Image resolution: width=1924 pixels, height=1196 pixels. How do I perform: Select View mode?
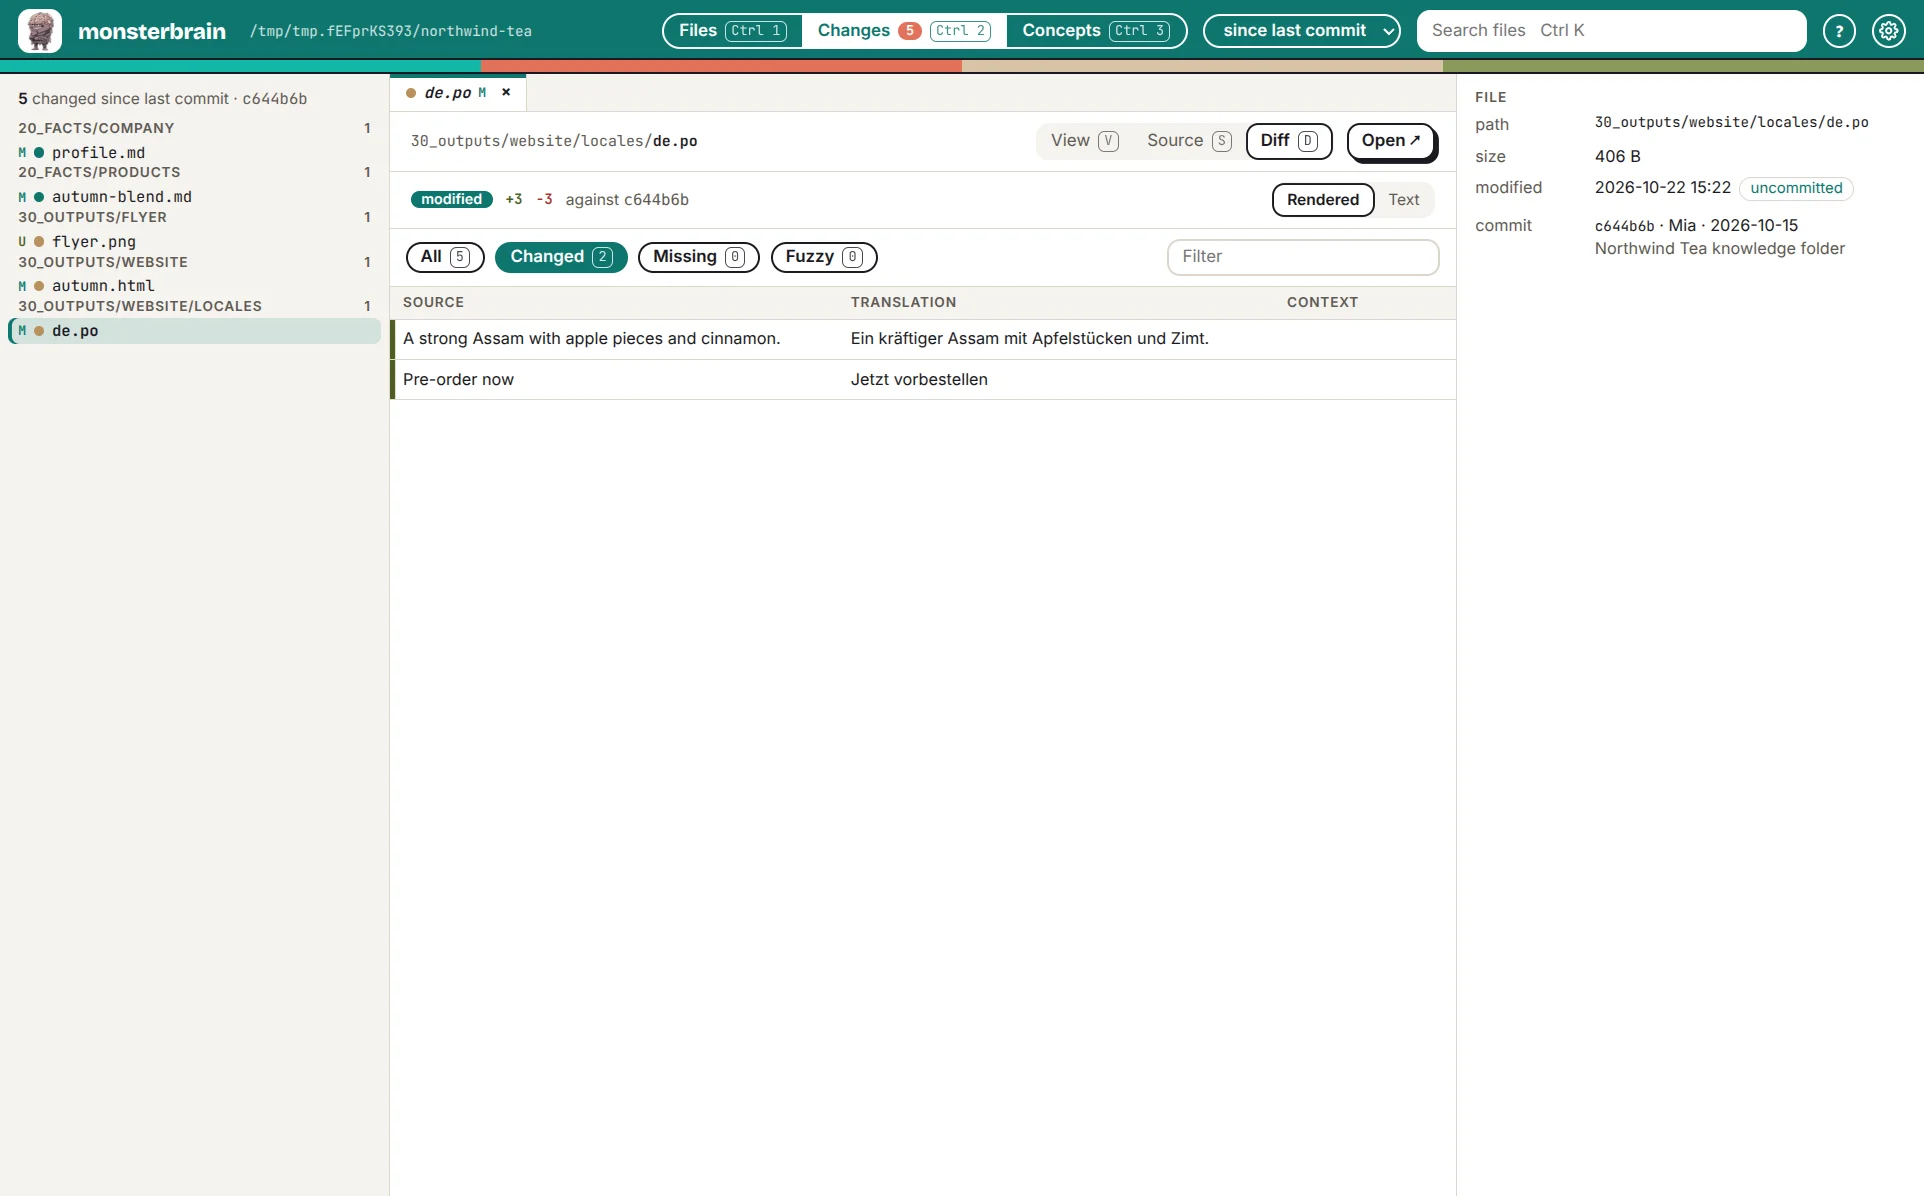coord(1084,141)
